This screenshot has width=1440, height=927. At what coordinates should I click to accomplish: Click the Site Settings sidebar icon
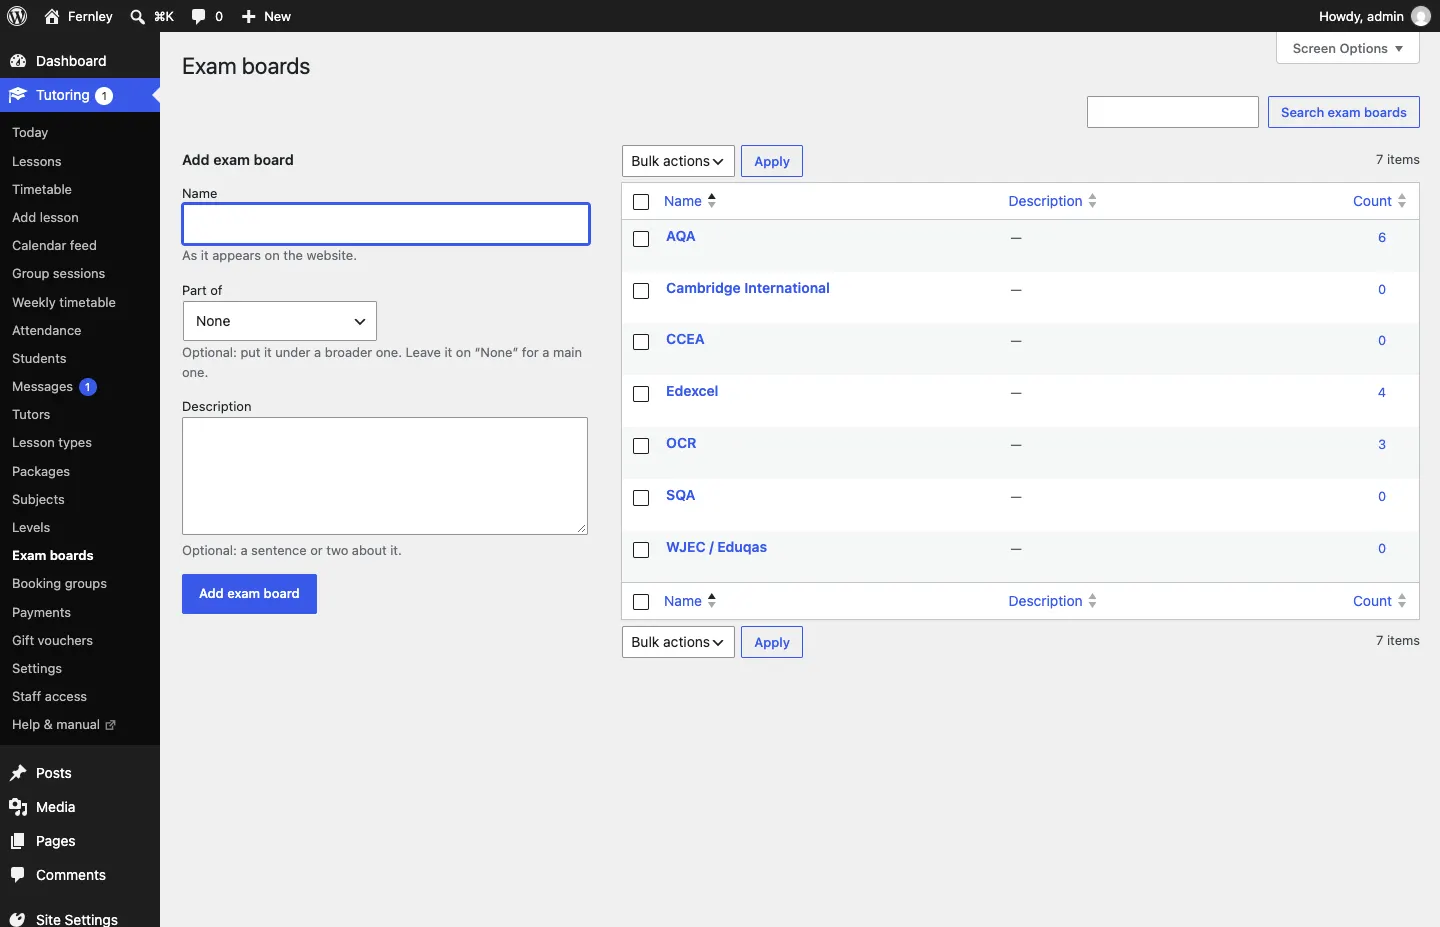coord(18,919)
